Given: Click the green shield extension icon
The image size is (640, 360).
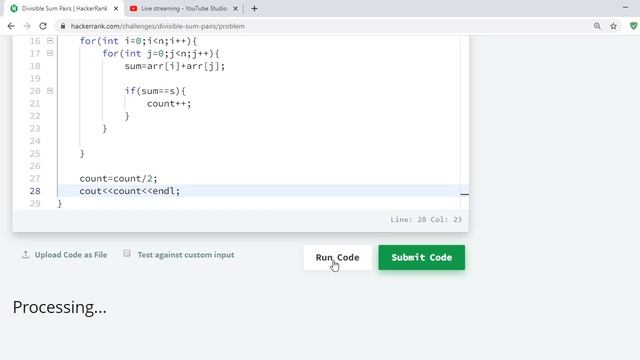Looking at the screenshot, I should point(633,26).
